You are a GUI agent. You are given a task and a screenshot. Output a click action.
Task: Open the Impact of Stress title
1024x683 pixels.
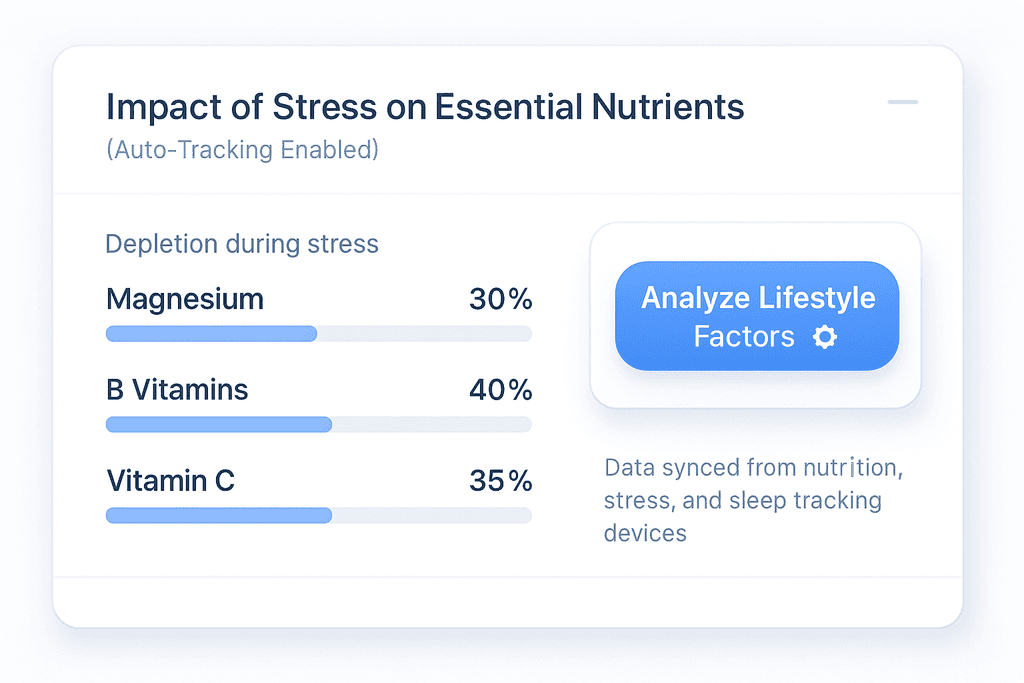424,106
